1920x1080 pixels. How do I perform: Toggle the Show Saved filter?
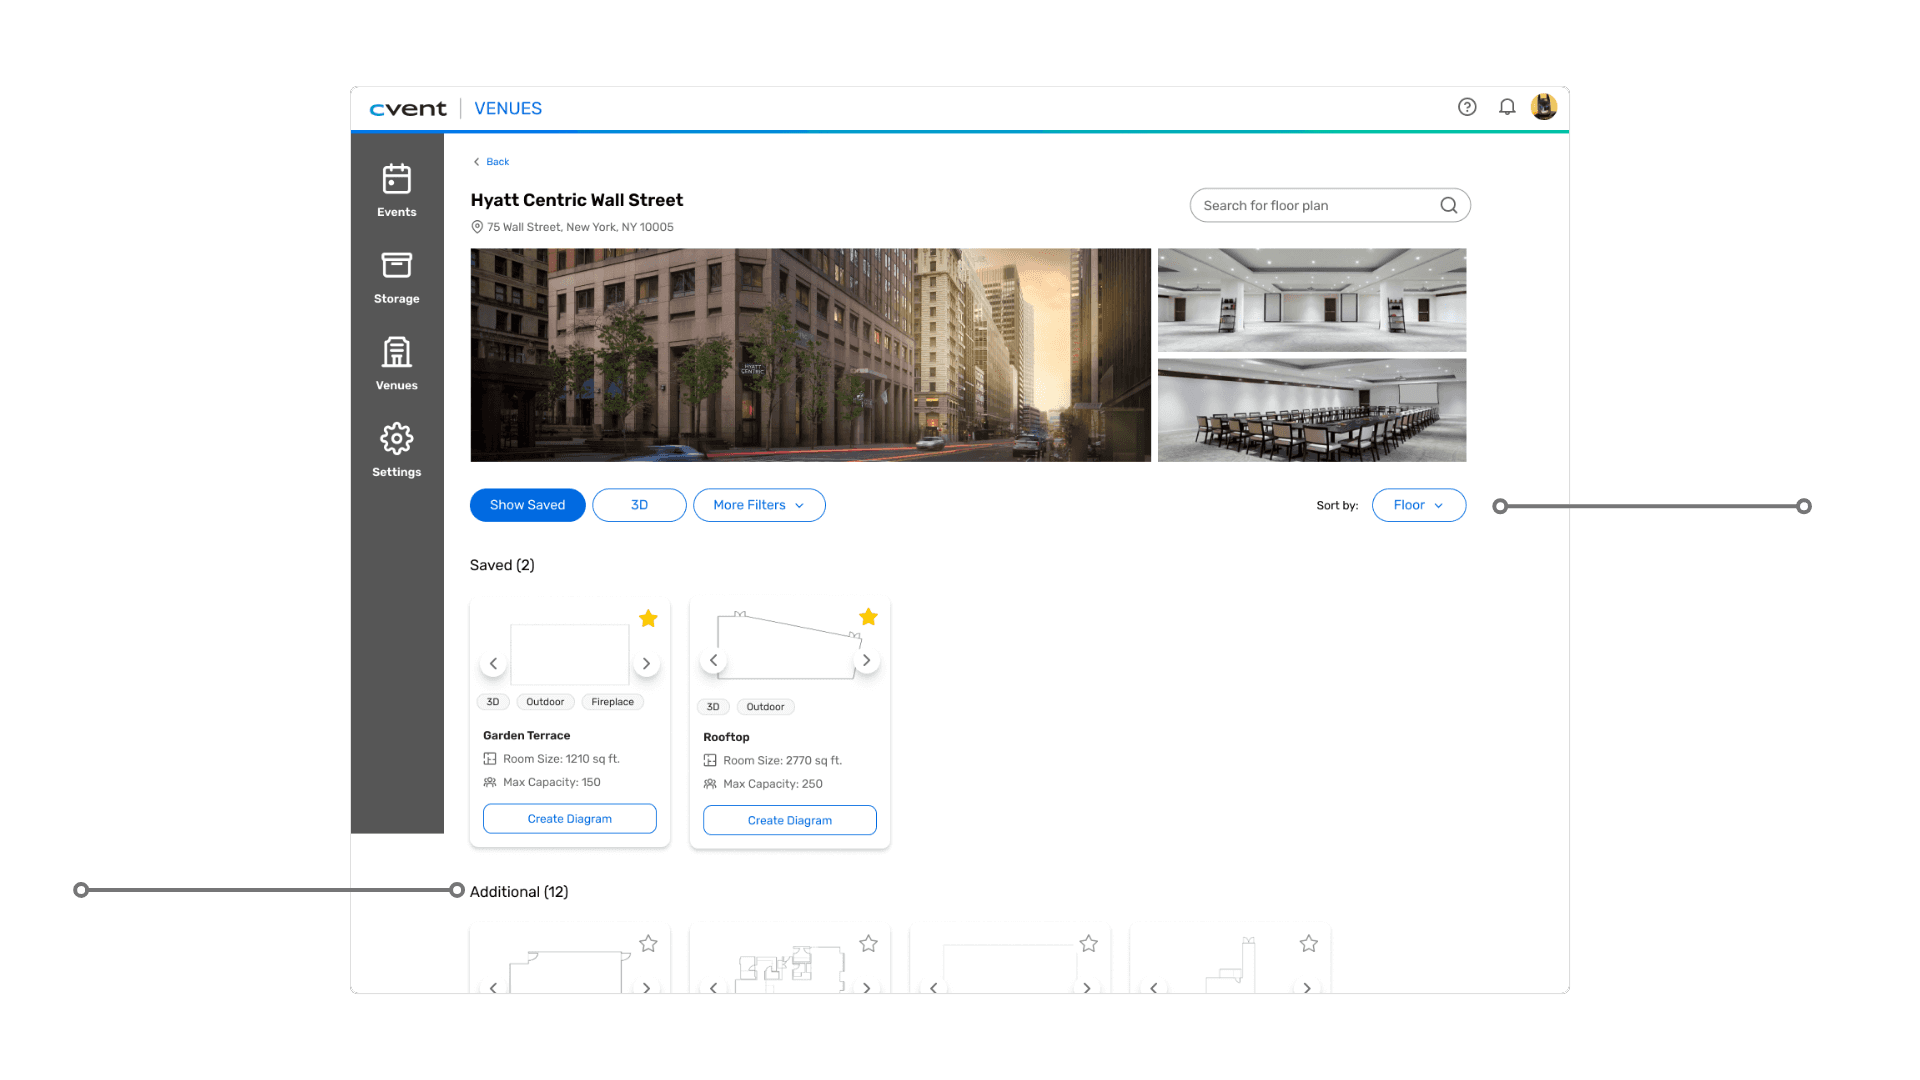click(527, 505)
